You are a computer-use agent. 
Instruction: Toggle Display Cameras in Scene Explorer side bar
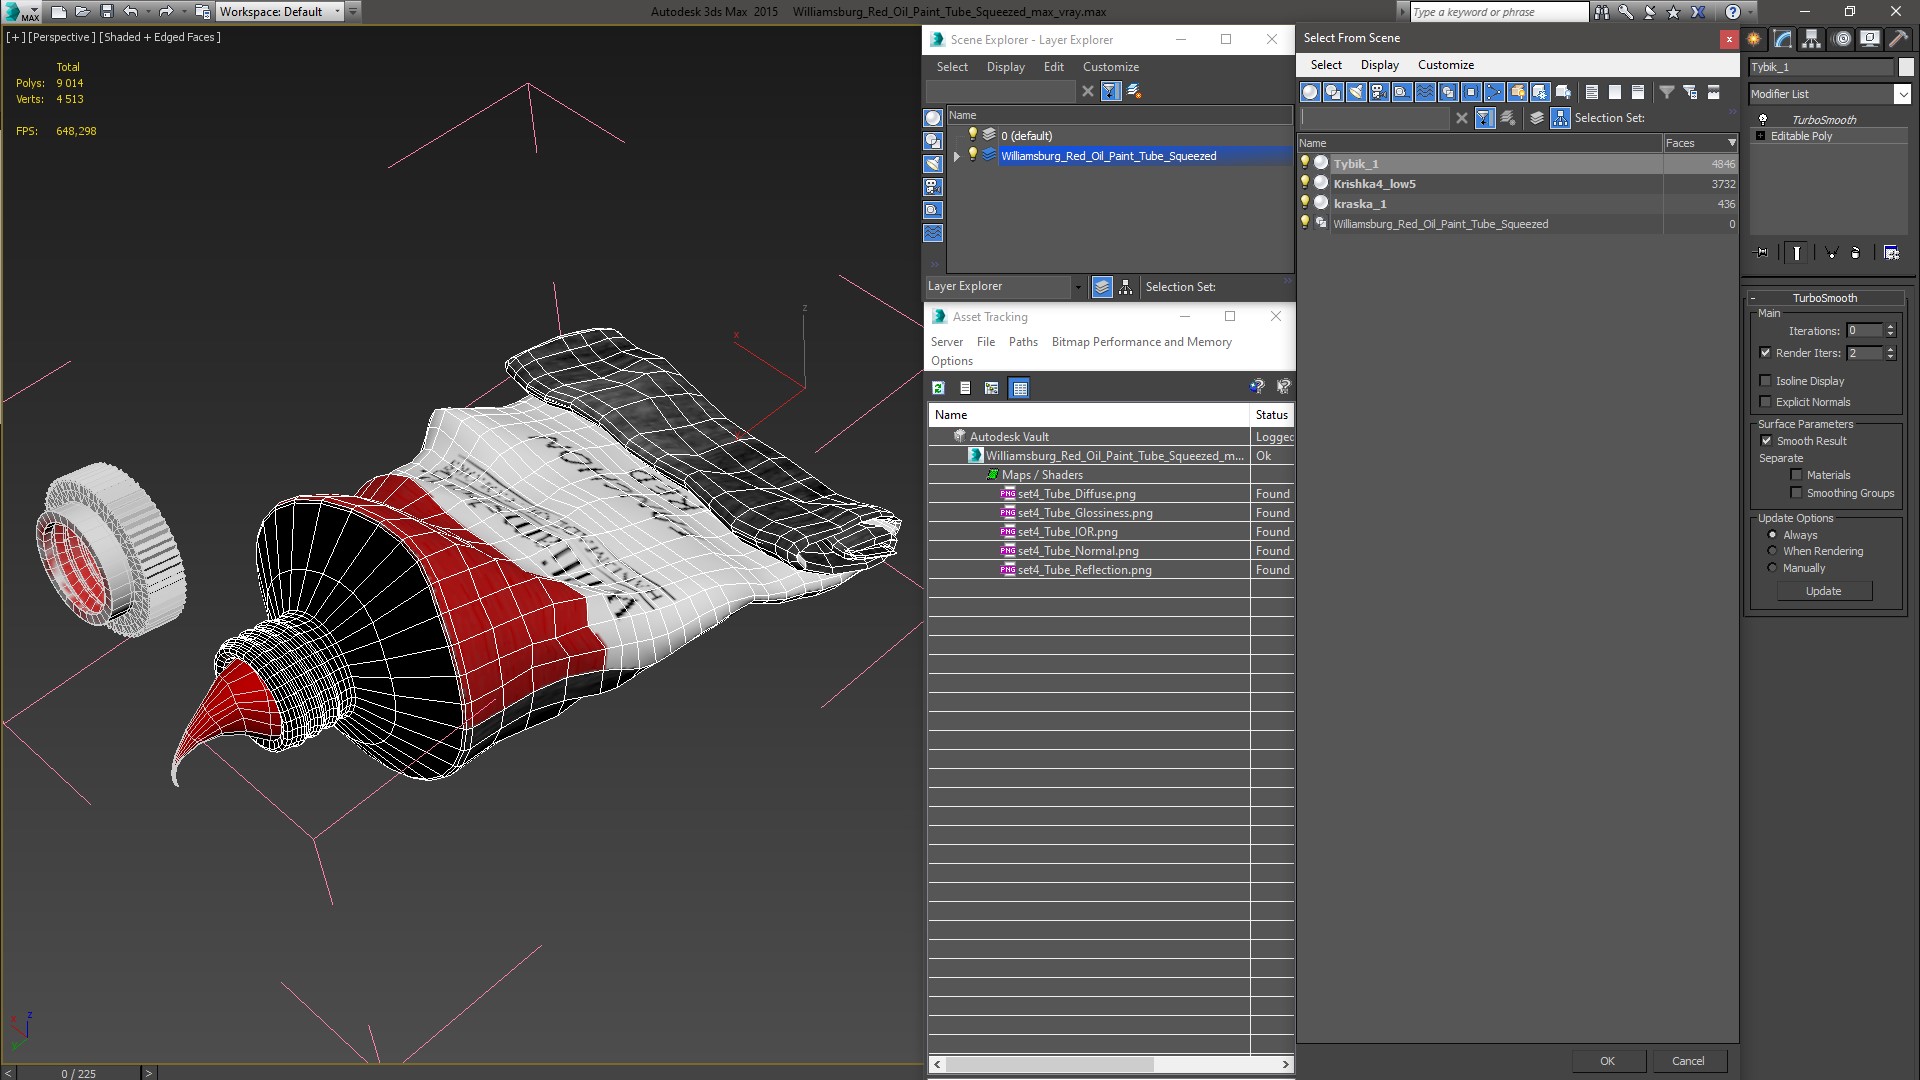click(x=933, y=187)
